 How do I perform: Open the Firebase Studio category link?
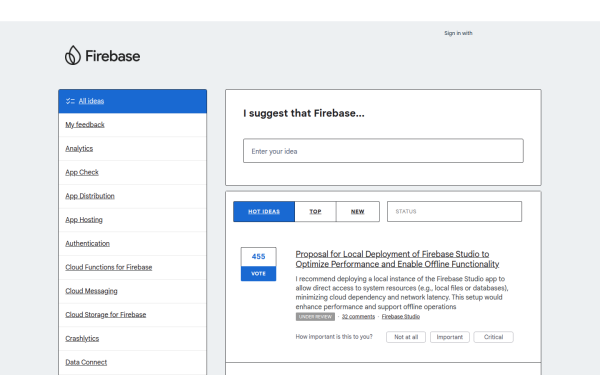[401, 316]
